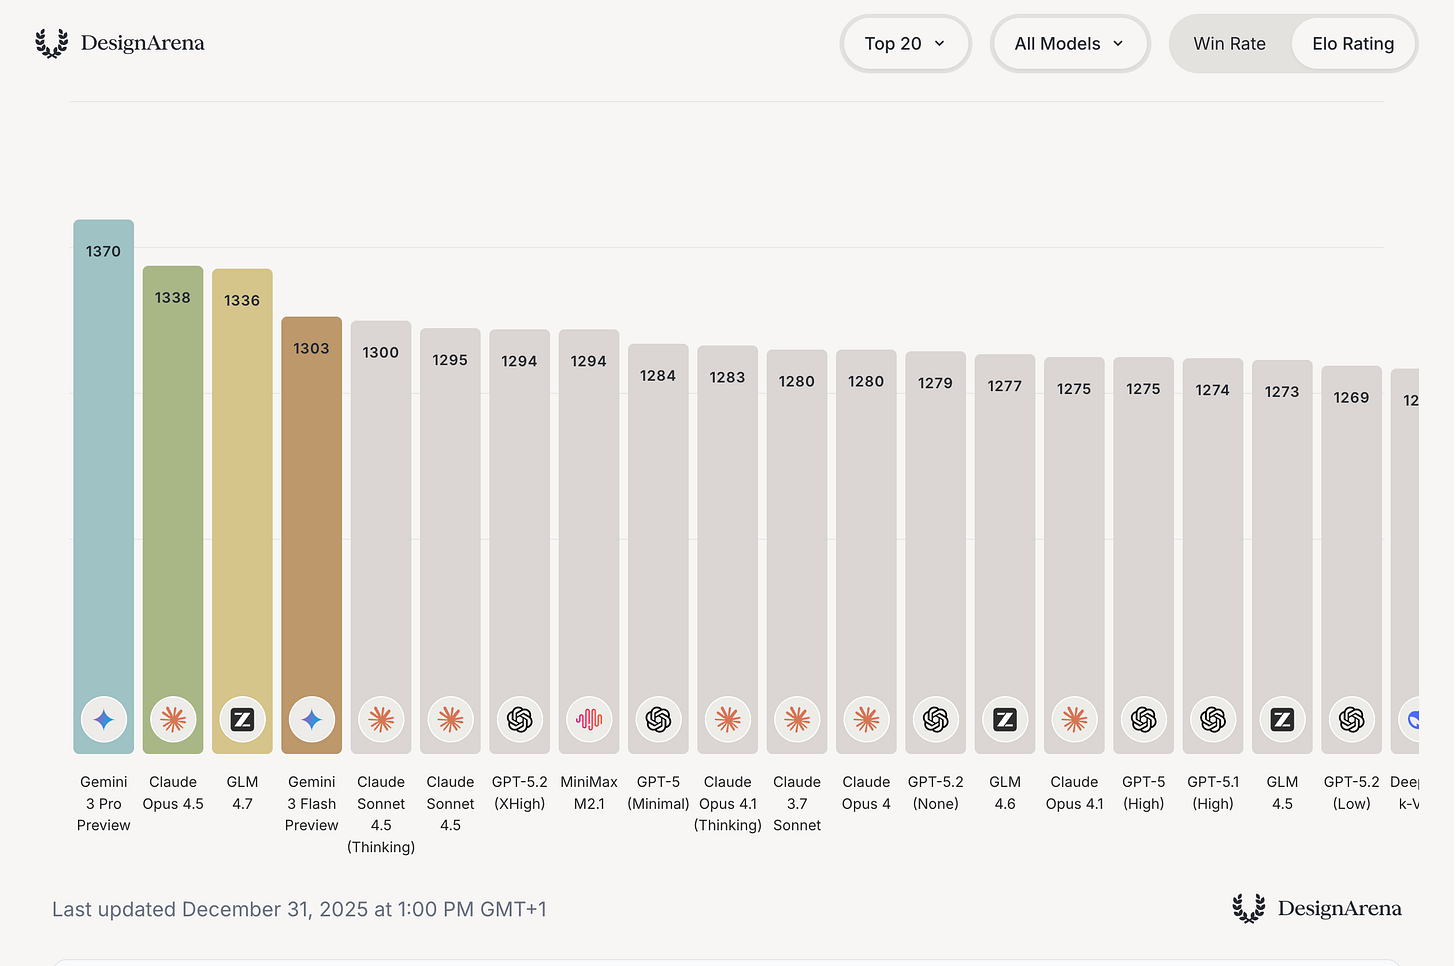Click the Claude Opus 4.5 starburst icon

pos(173,719)
